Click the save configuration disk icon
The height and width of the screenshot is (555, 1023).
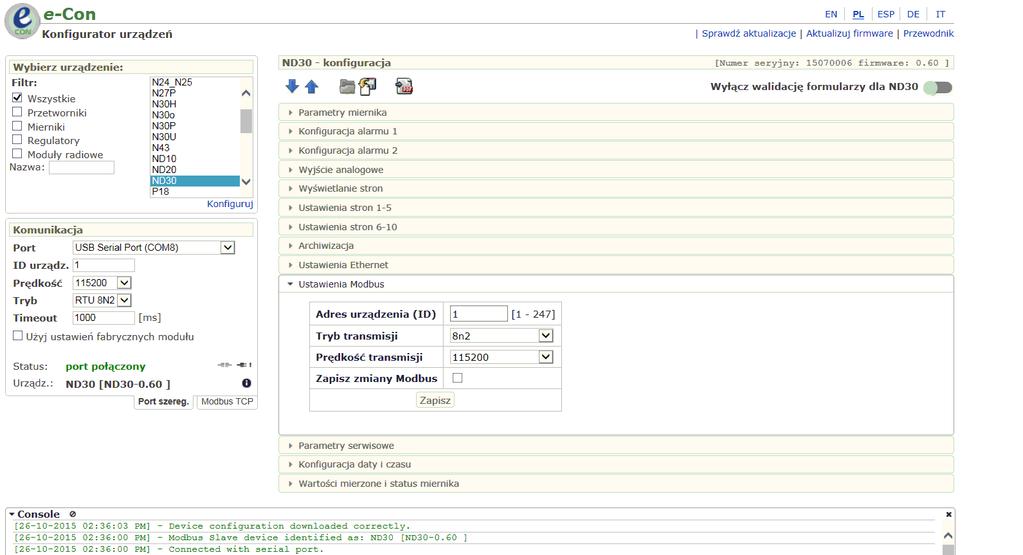pos(368,86)
